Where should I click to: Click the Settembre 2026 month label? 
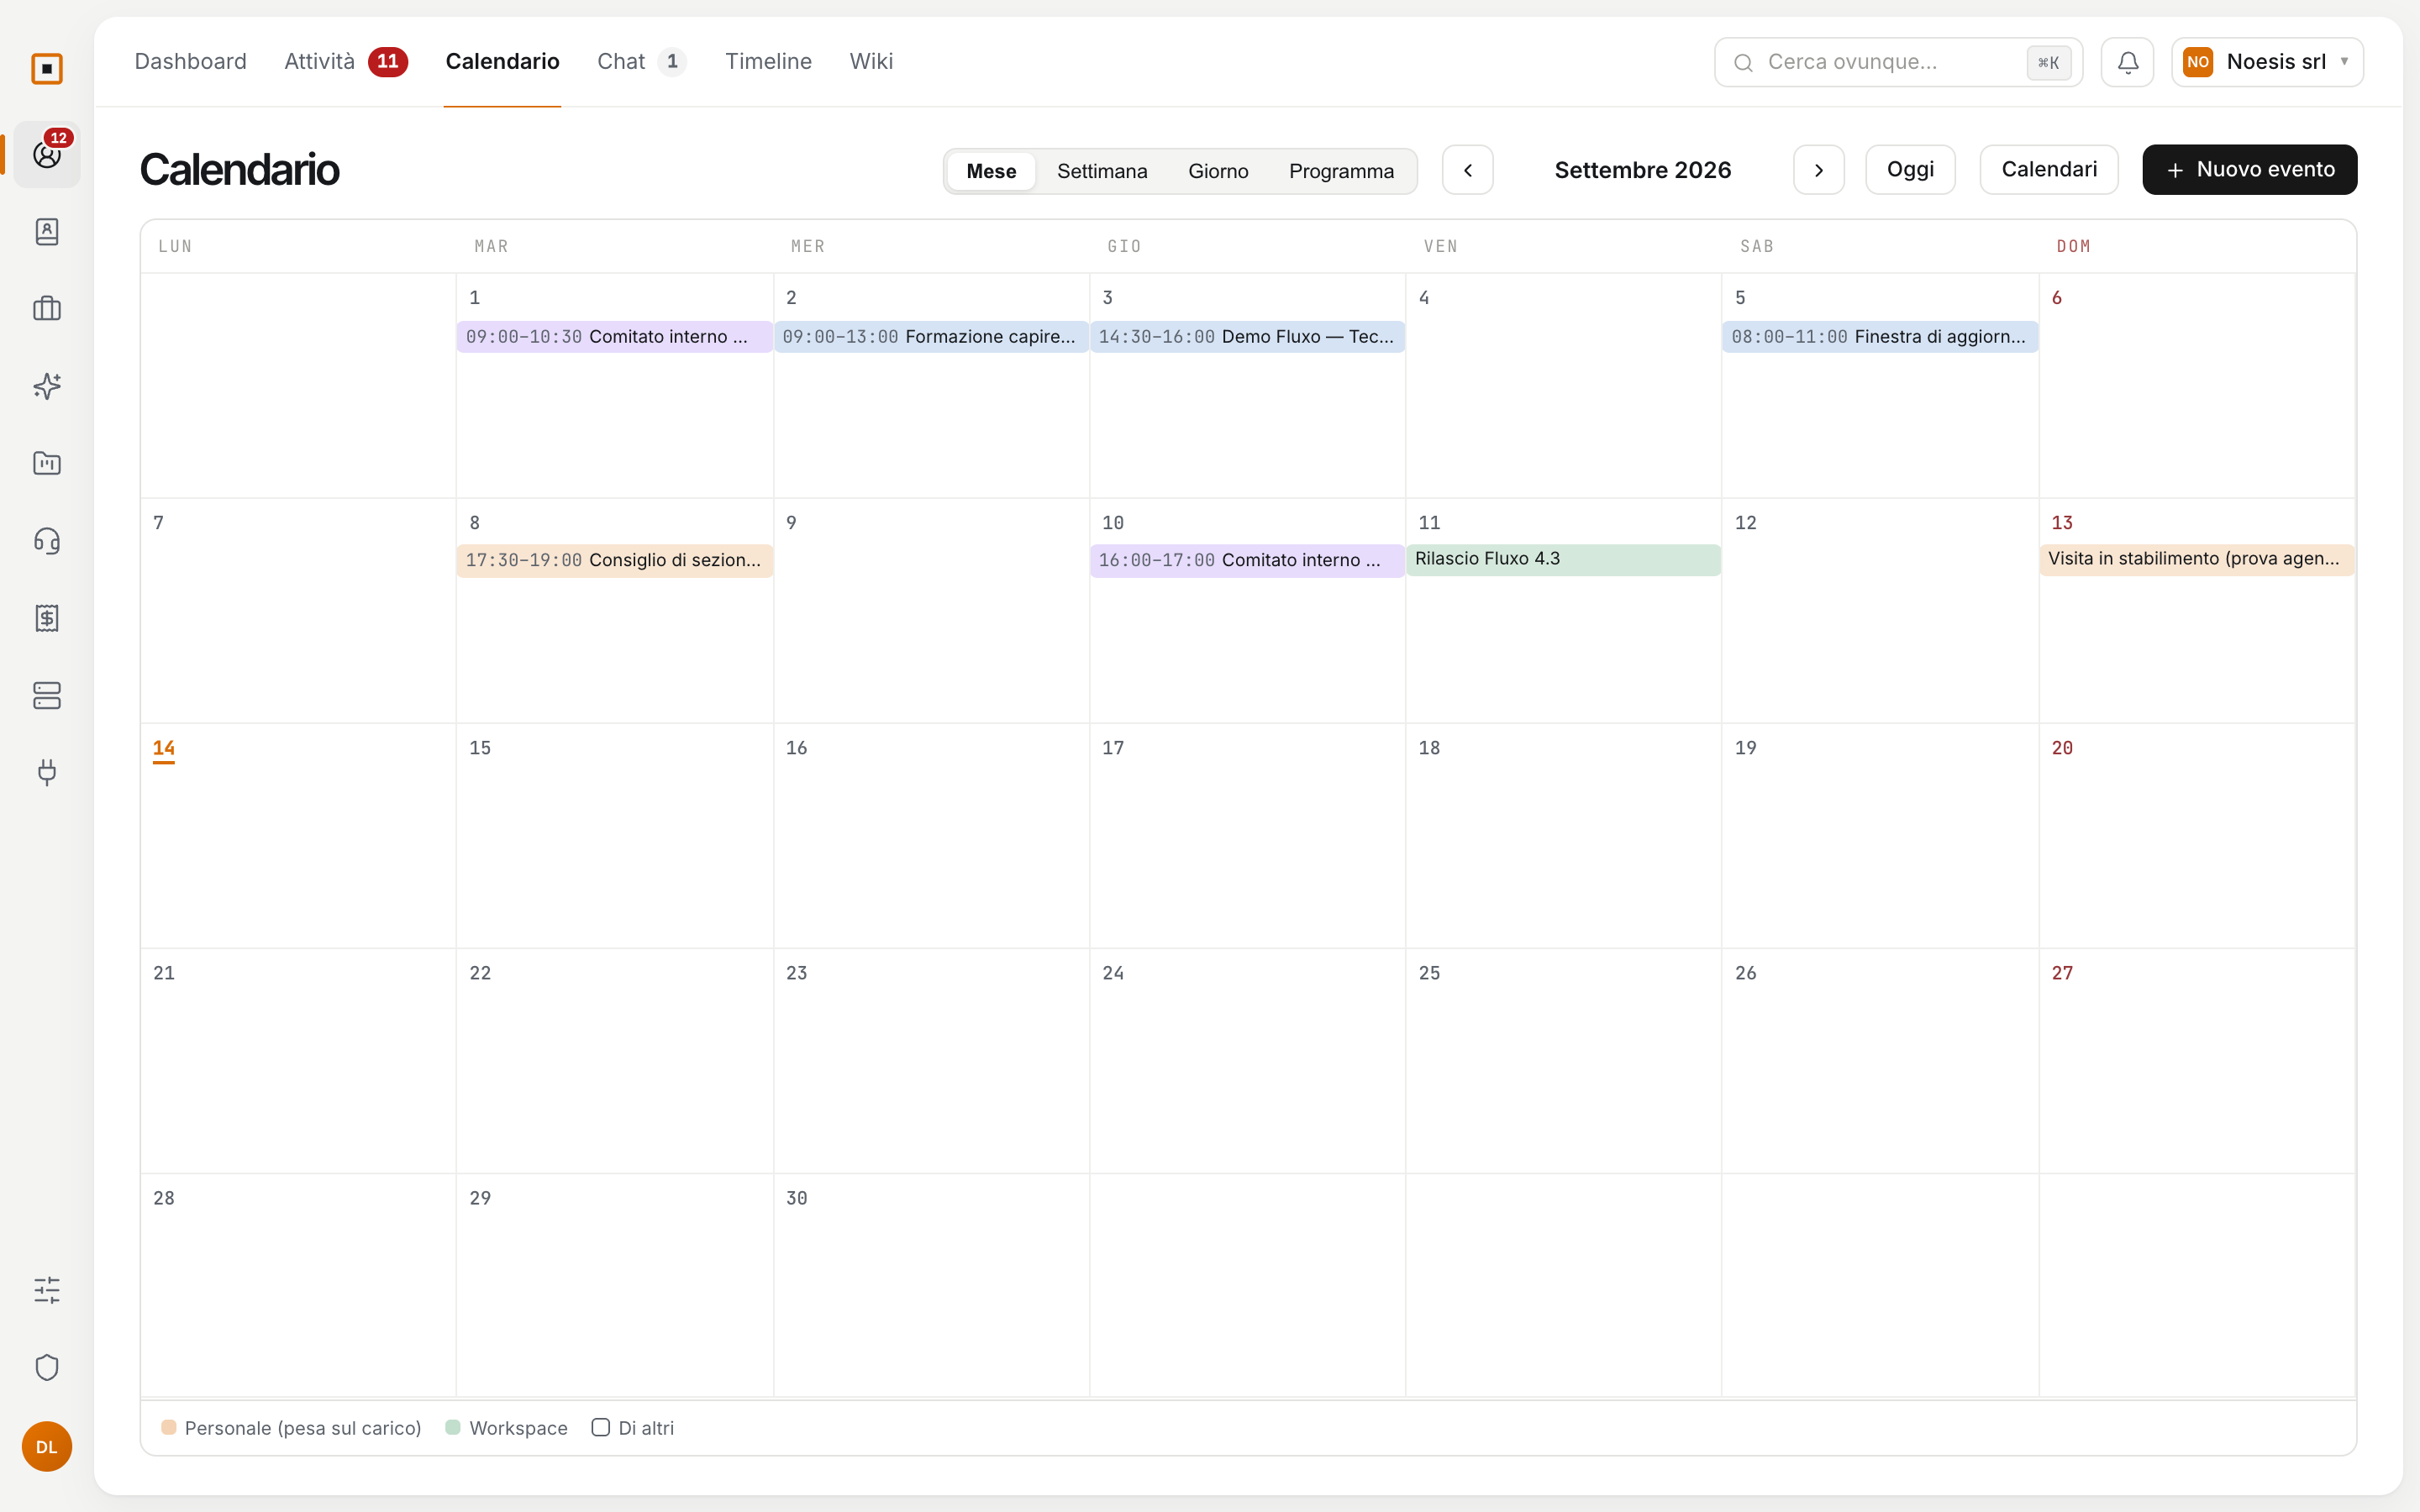point(1642,170)
